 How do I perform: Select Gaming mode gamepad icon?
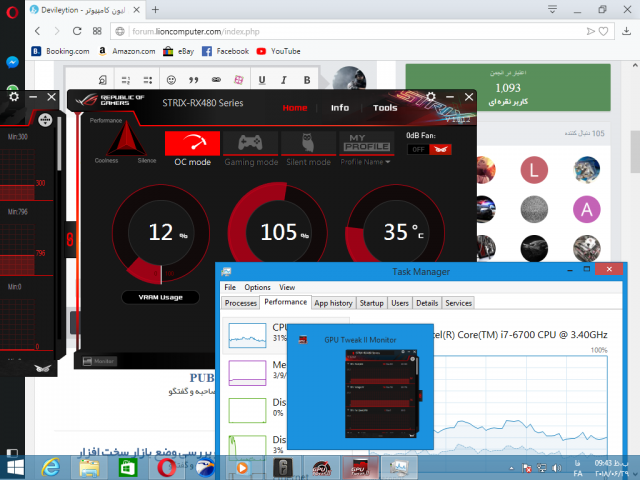tap(251, 144)
